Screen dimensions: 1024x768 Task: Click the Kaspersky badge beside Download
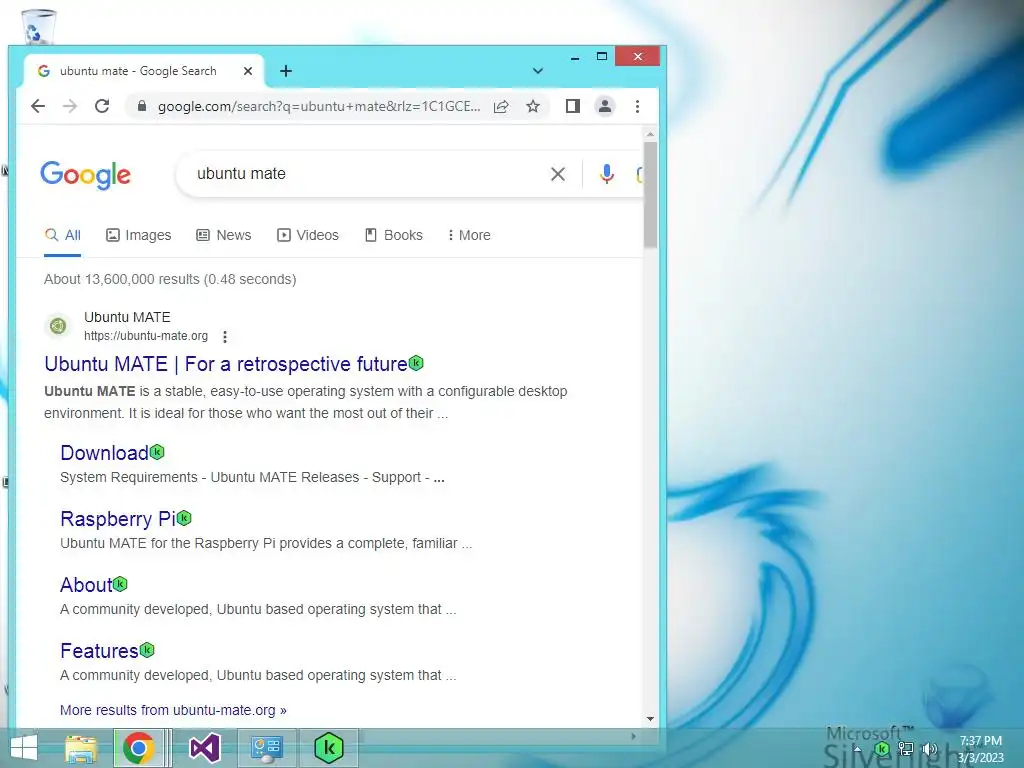(x=157, y=452)
